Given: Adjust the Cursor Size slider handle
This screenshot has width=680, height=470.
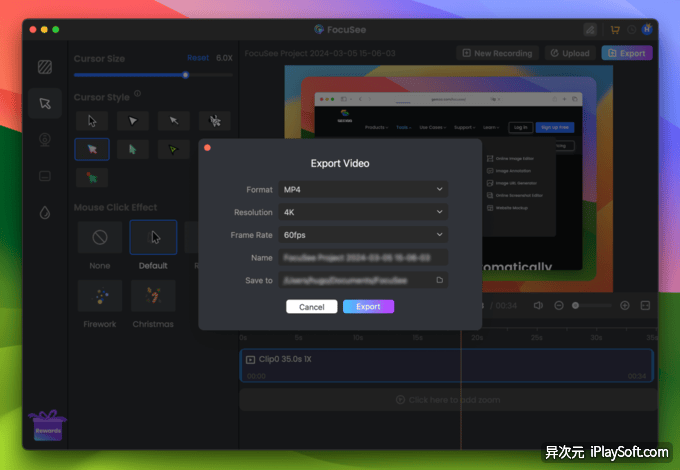Looking at the screenshot, I should pyautogui.click(x=186, y=75).
